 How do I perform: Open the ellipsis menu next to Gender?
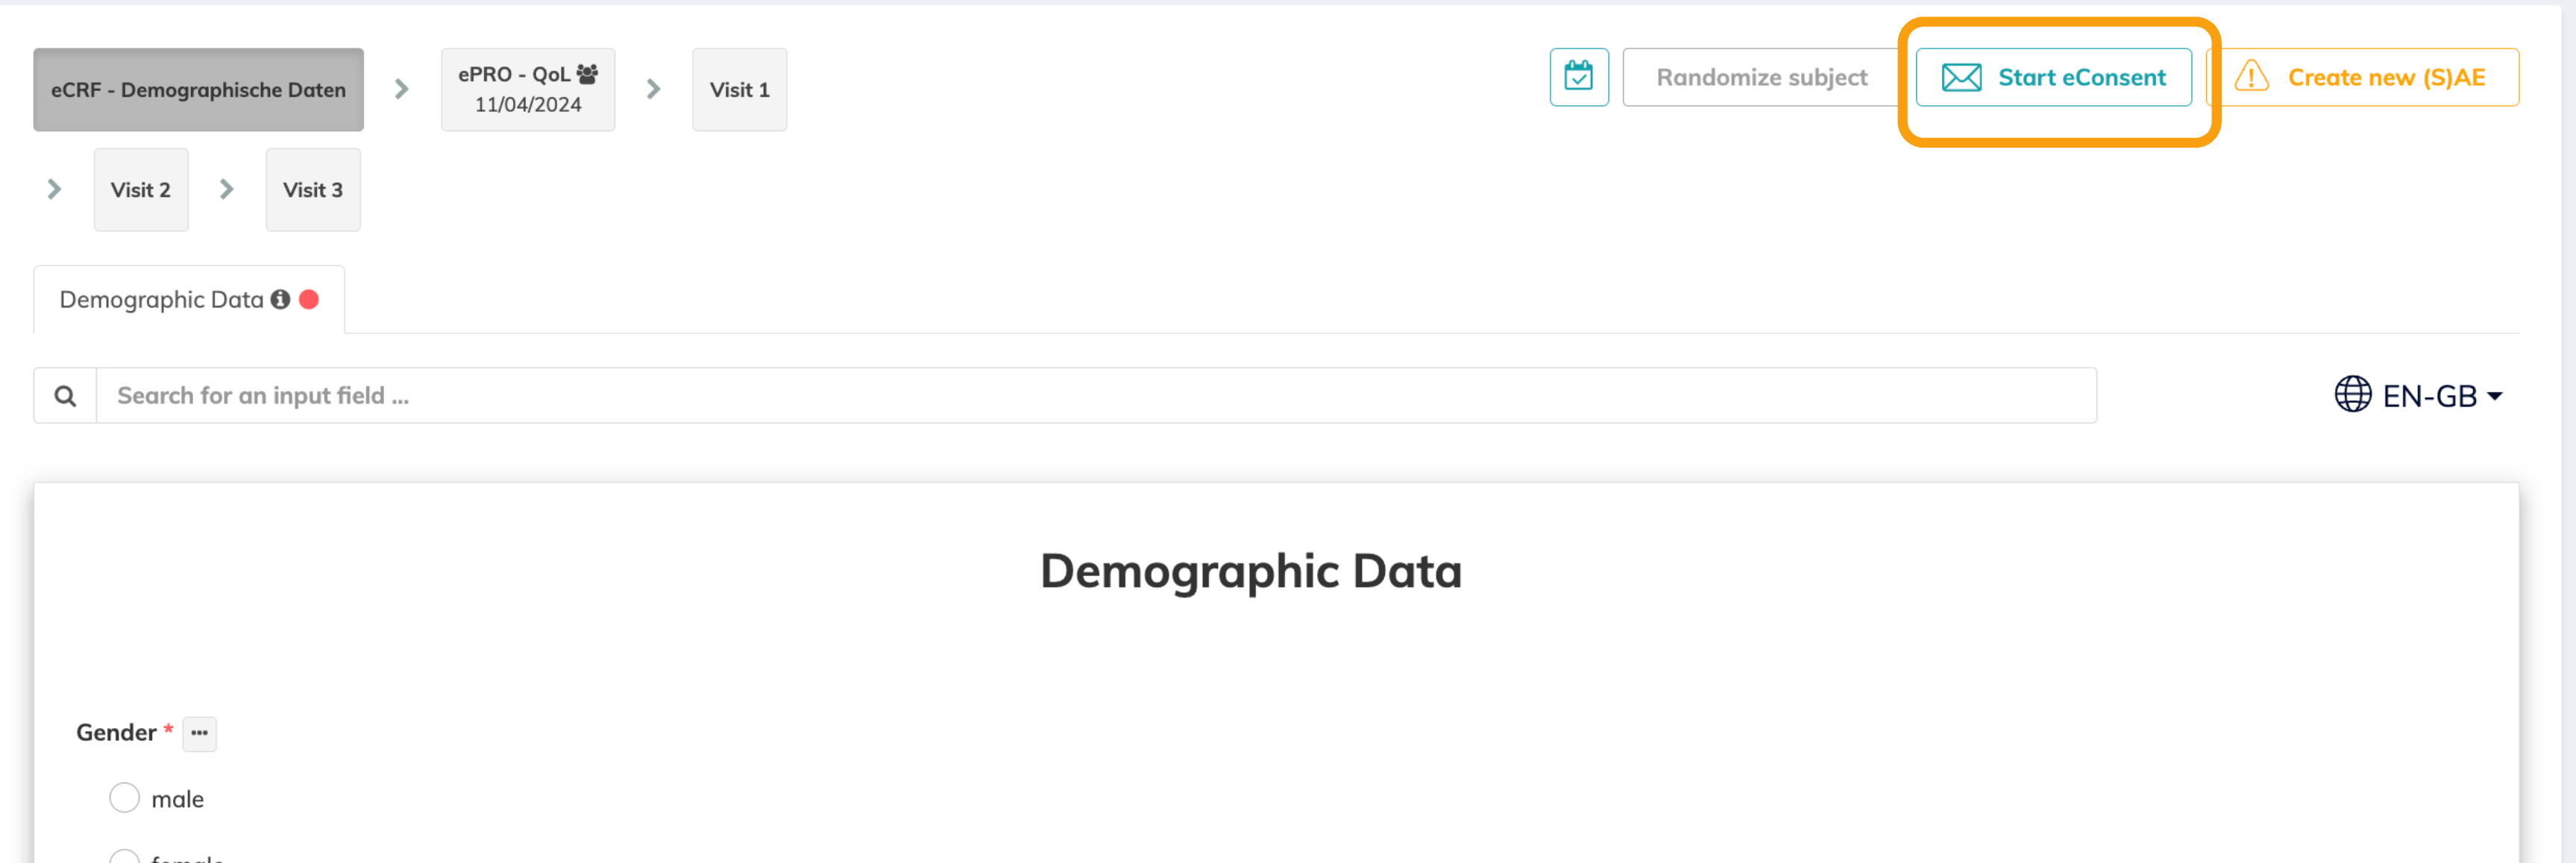point(199,733)
